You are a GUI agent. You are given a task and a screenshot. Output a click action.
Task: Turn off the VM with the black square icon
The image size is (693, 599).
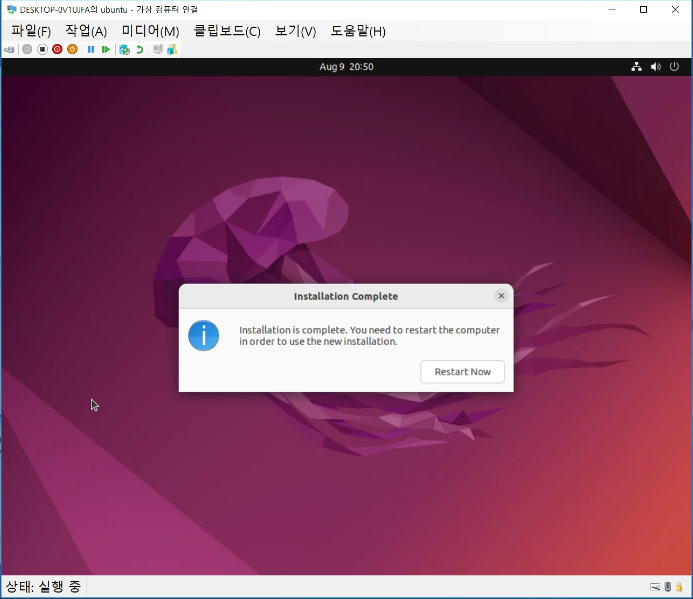click(x=42, y=50)
